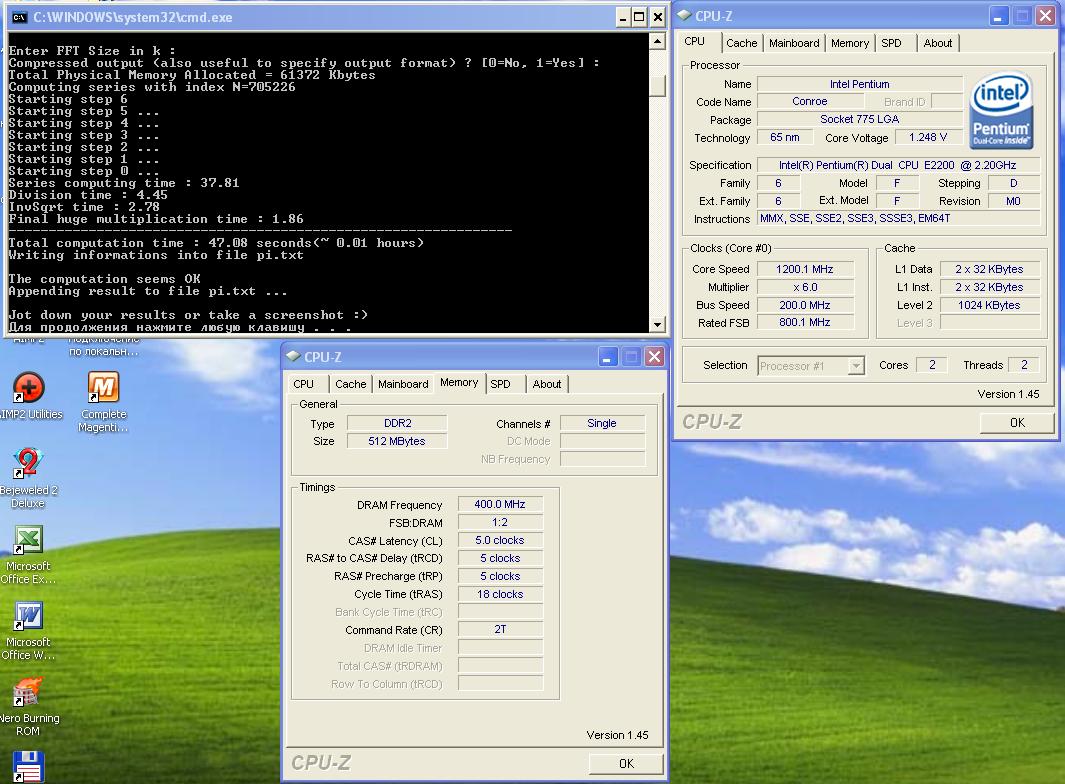1065x784 pixels.
Task: Click OK in the CPU-Z processor window
Action: pos(1017,423)
